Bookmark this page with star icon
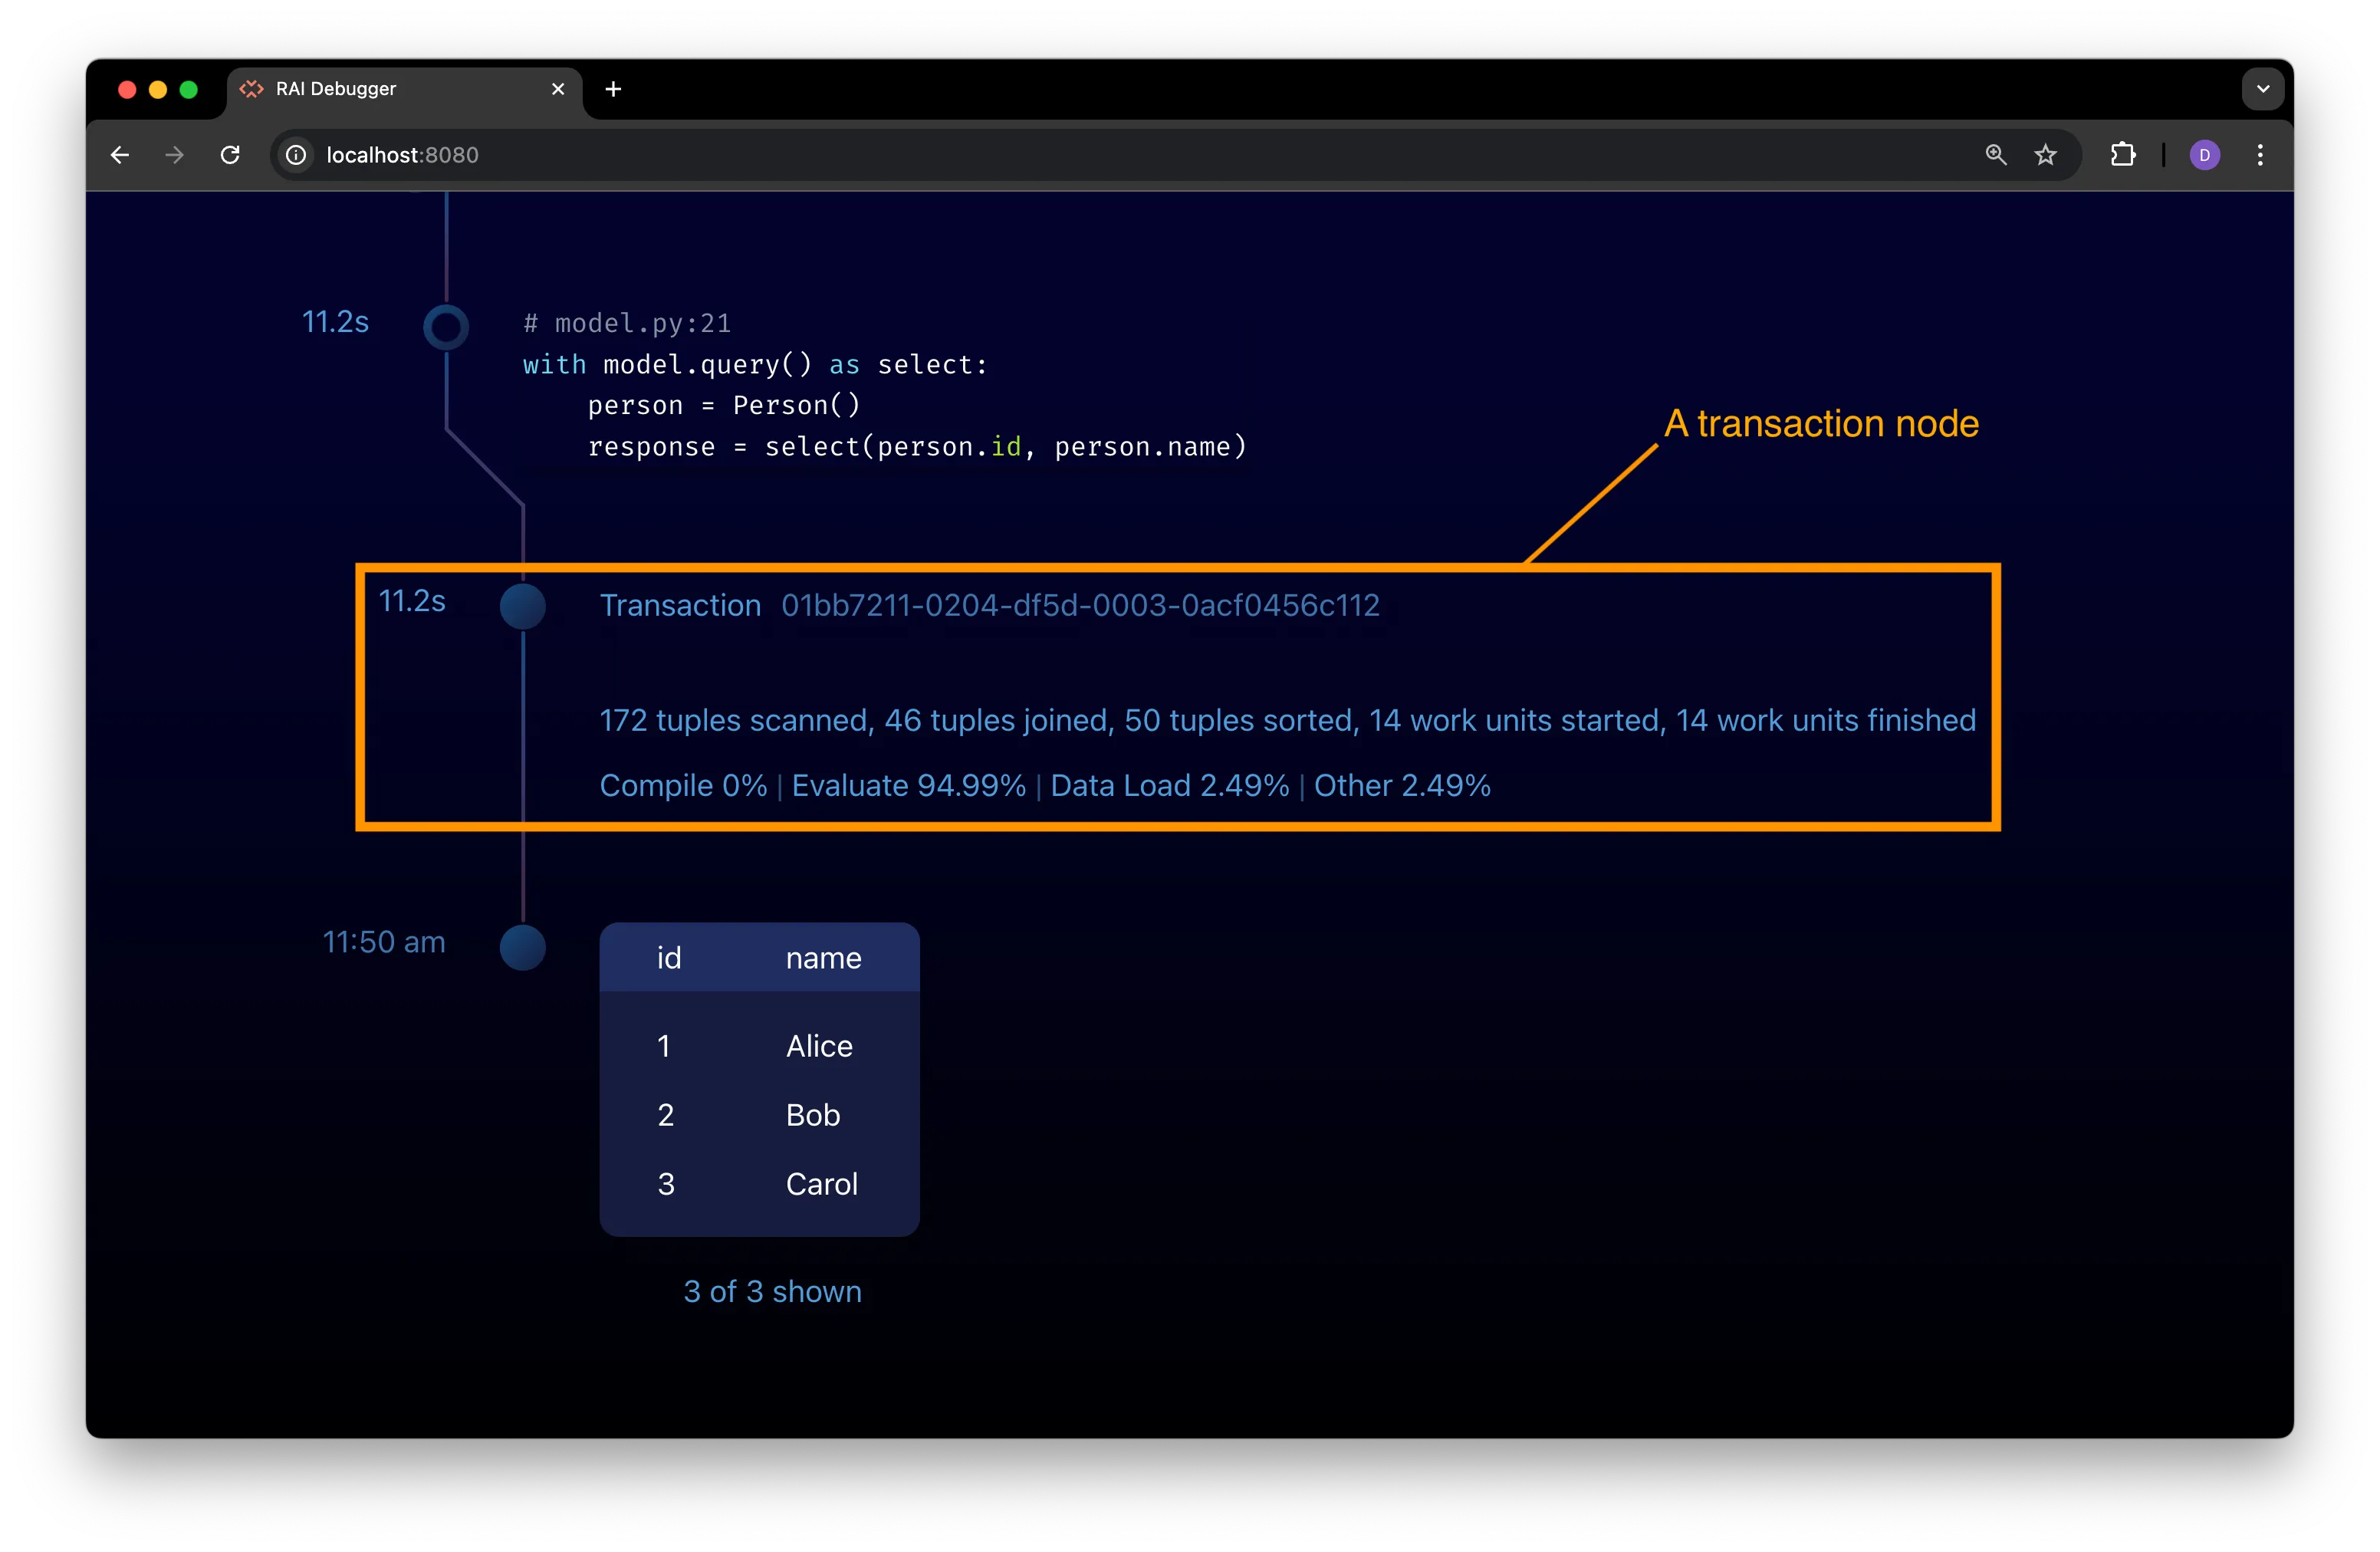Screen dimensions: 2380x1552 [x=2045, y=155]
